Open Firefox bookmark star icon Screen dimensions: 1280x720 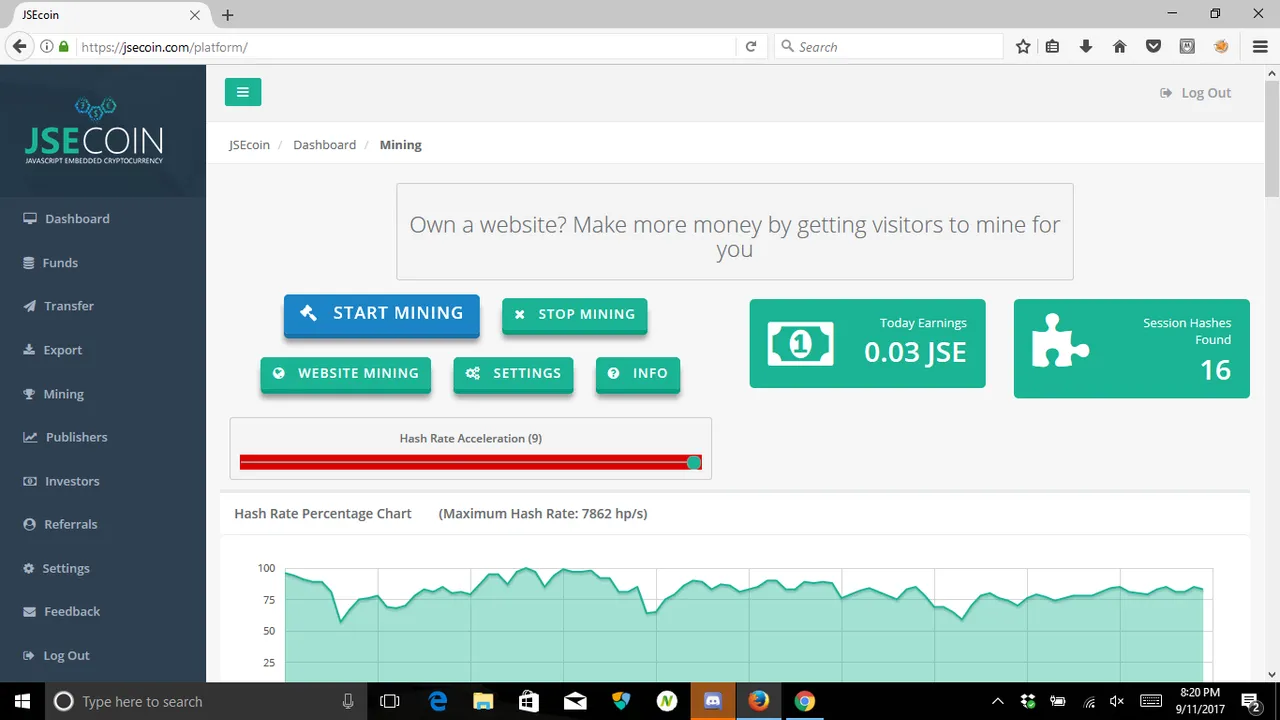click(1023, 47)
